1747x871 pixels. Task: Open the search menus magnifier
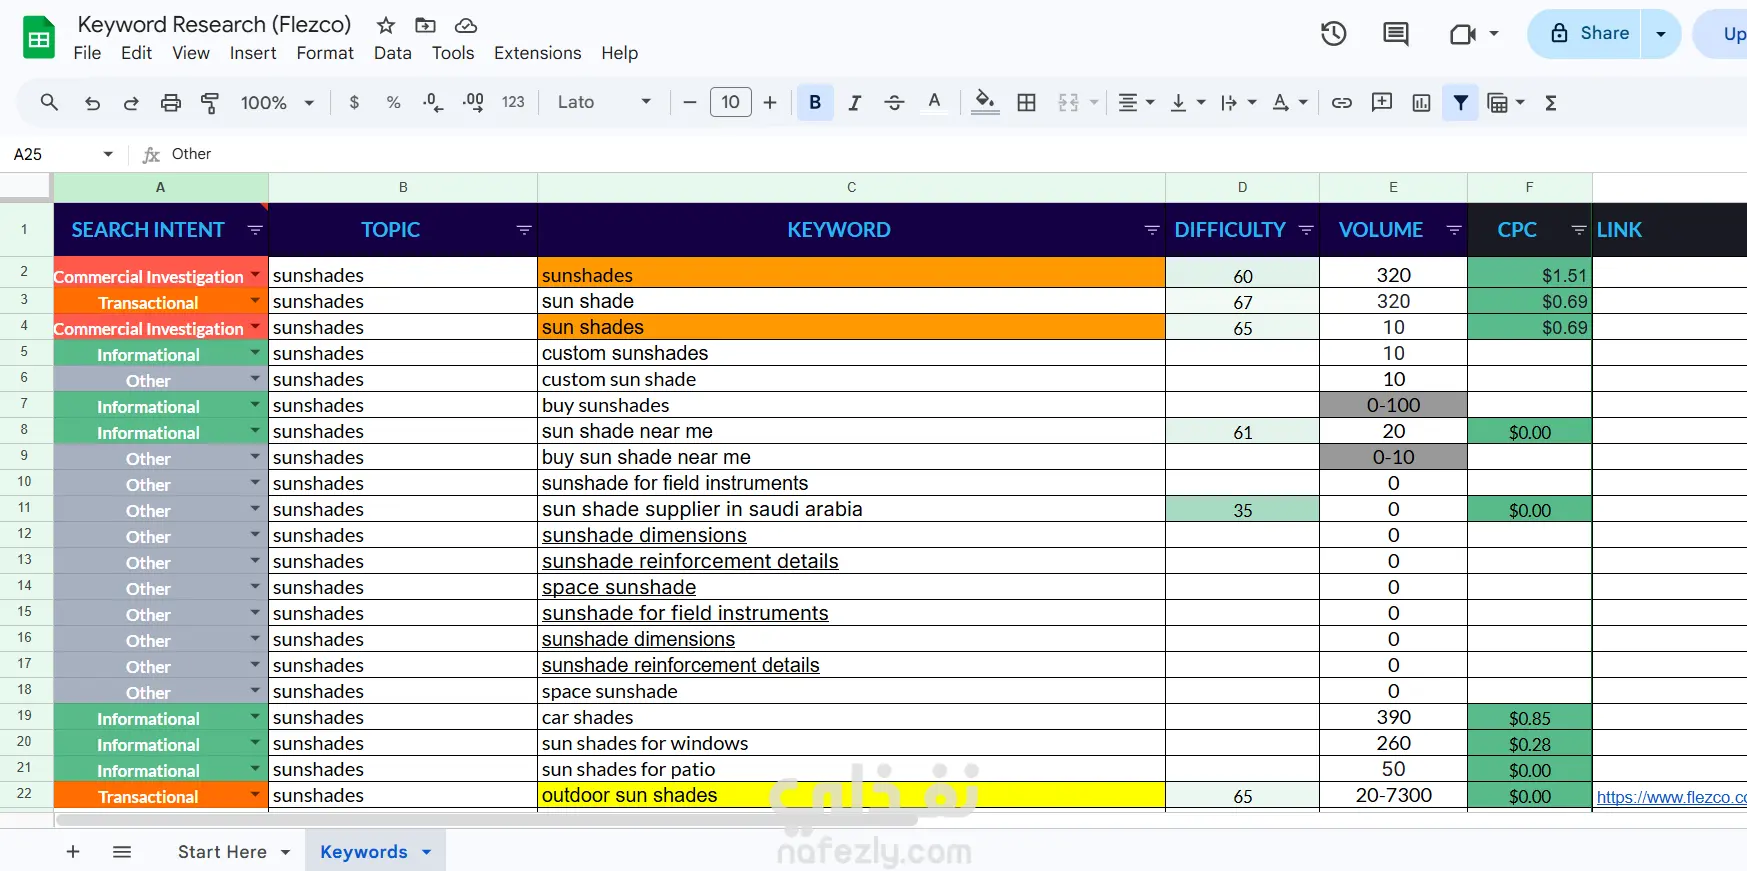point(49,102)
